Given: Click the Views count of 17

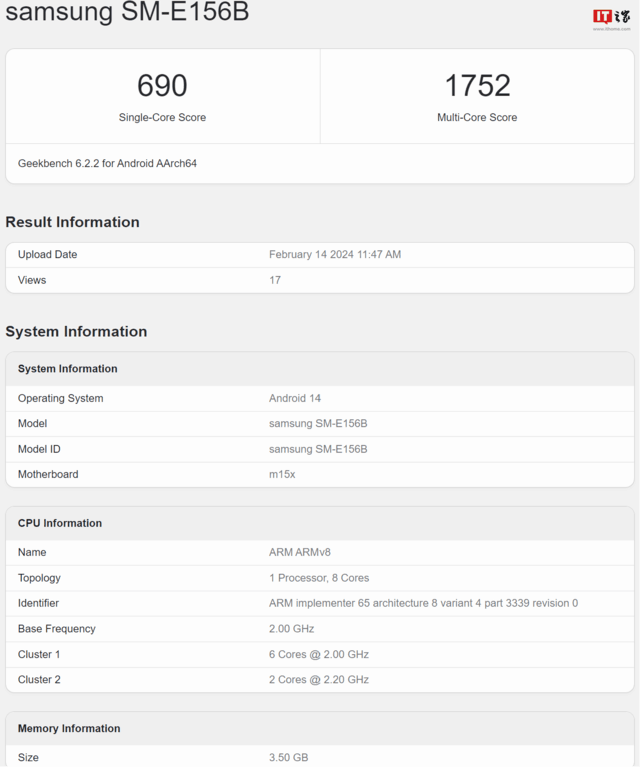Looking at the screenshot, I should (x=275, y=280).
